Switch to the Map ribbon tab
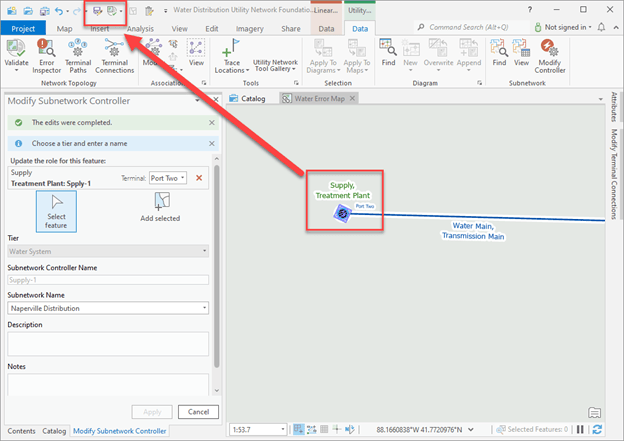 click(64, 29)
